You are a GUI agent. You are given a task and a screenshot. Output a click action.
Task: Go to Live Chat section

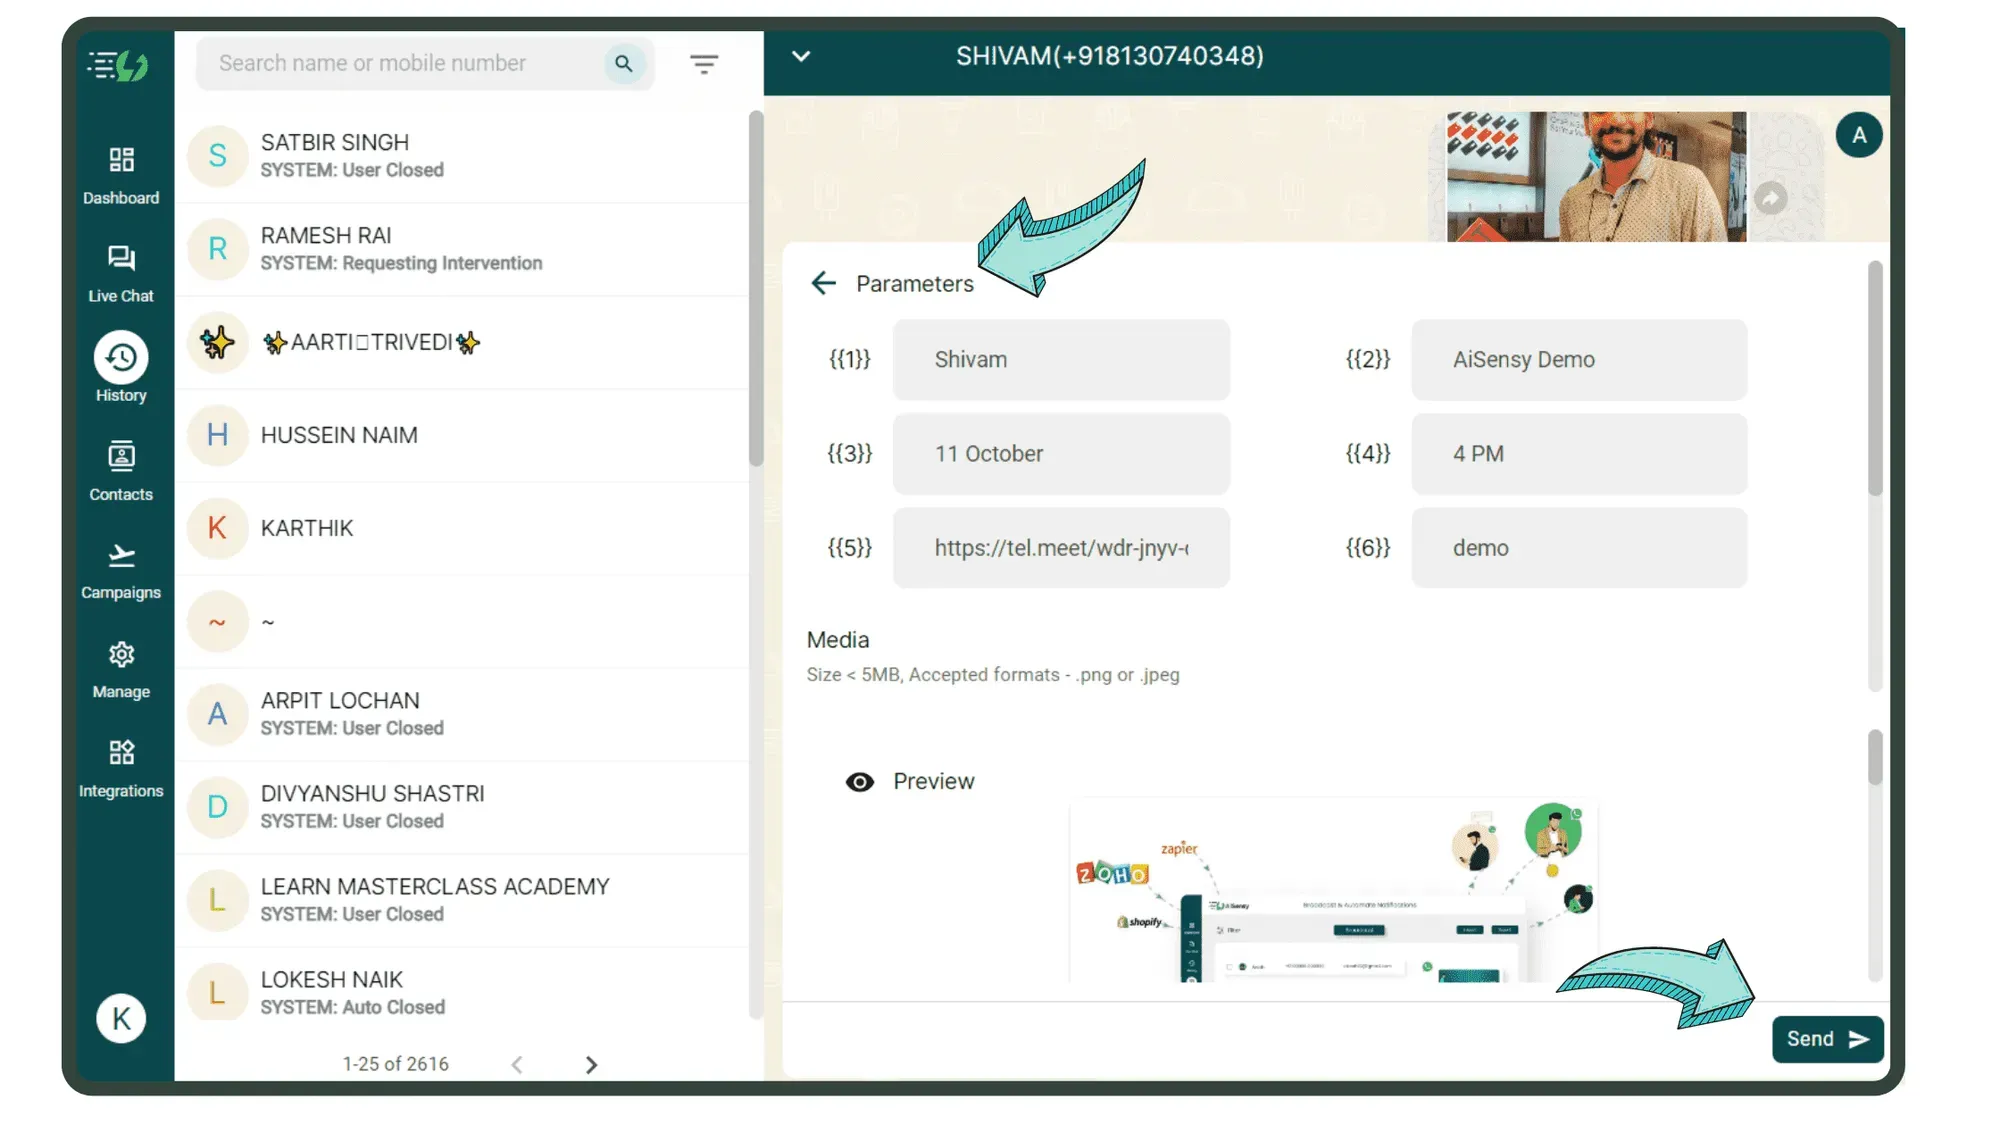121,259
